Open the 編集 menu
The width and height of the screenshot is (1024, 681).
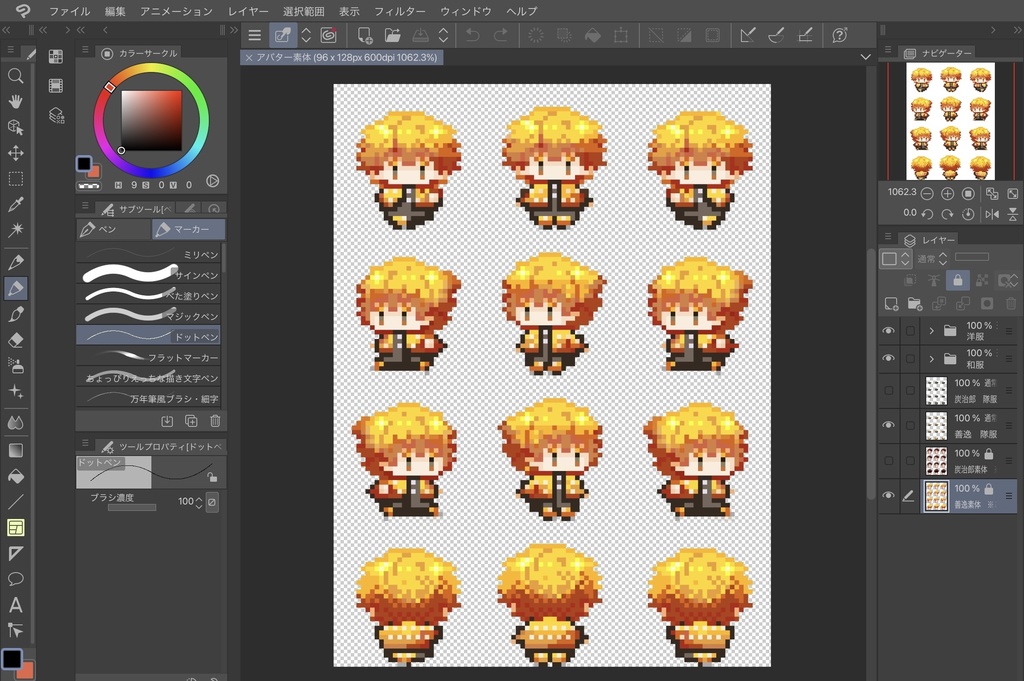pyautogui.click(x=115, y=11)
